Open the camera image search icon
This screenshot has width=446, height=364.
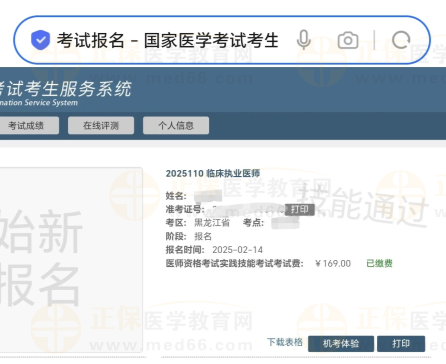pyautogui.click(x=348, y=40)
